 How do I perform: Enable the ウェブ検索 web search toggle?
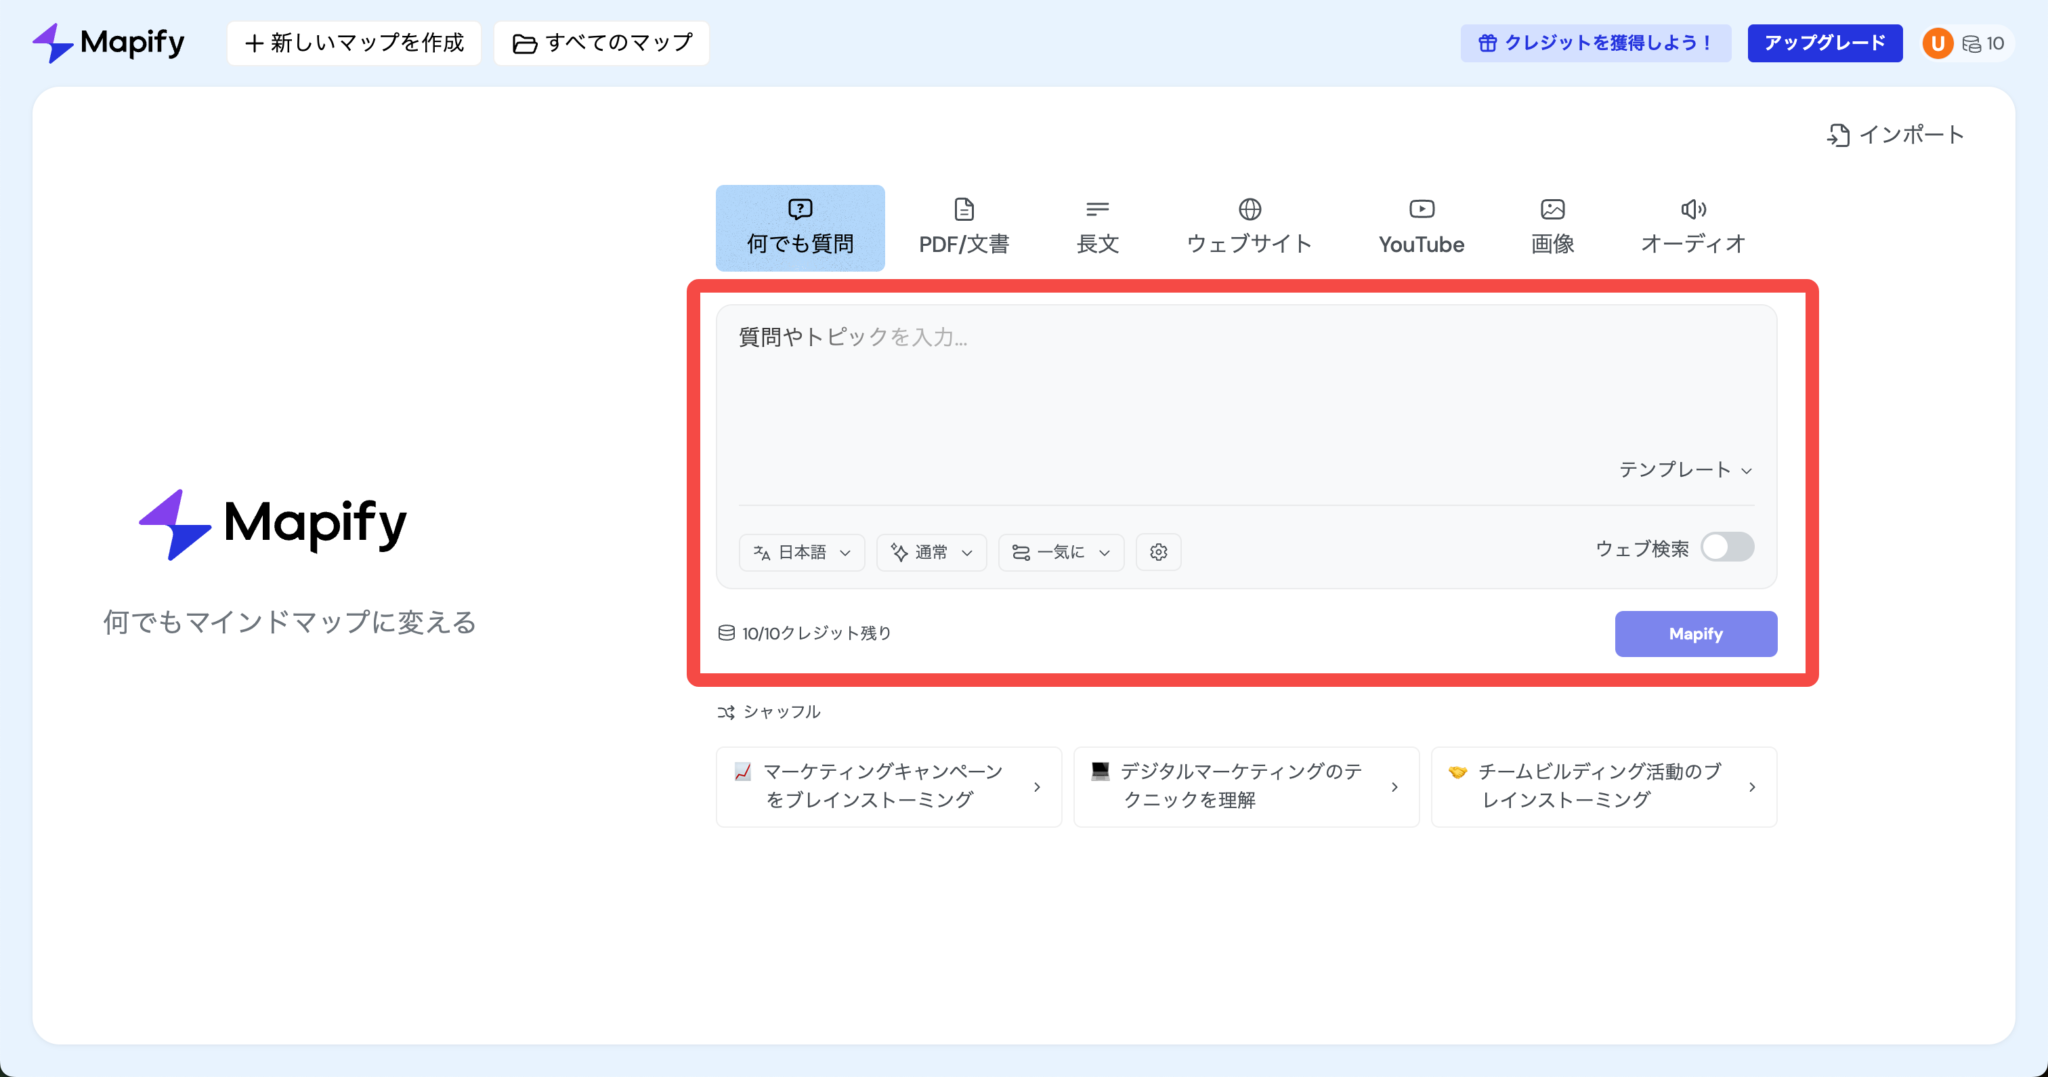[1728, 547]
